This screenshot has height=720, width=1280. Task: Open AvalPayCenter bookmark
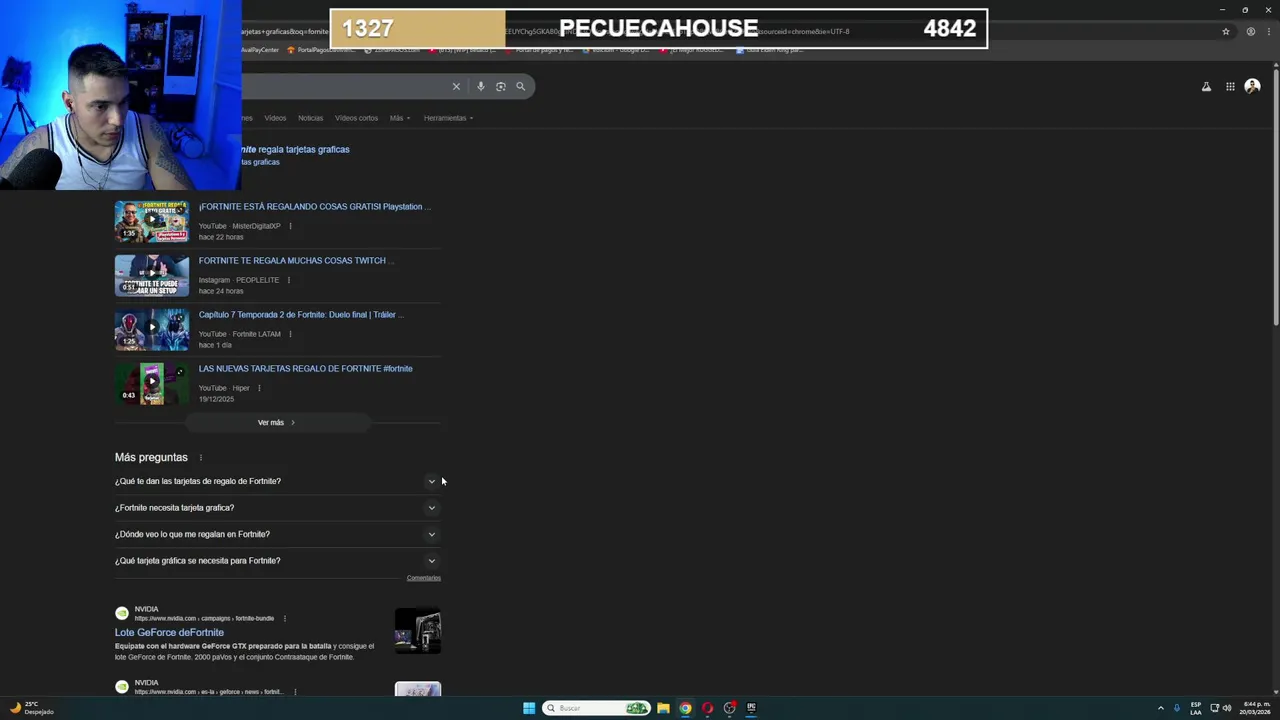pos(260,50)
